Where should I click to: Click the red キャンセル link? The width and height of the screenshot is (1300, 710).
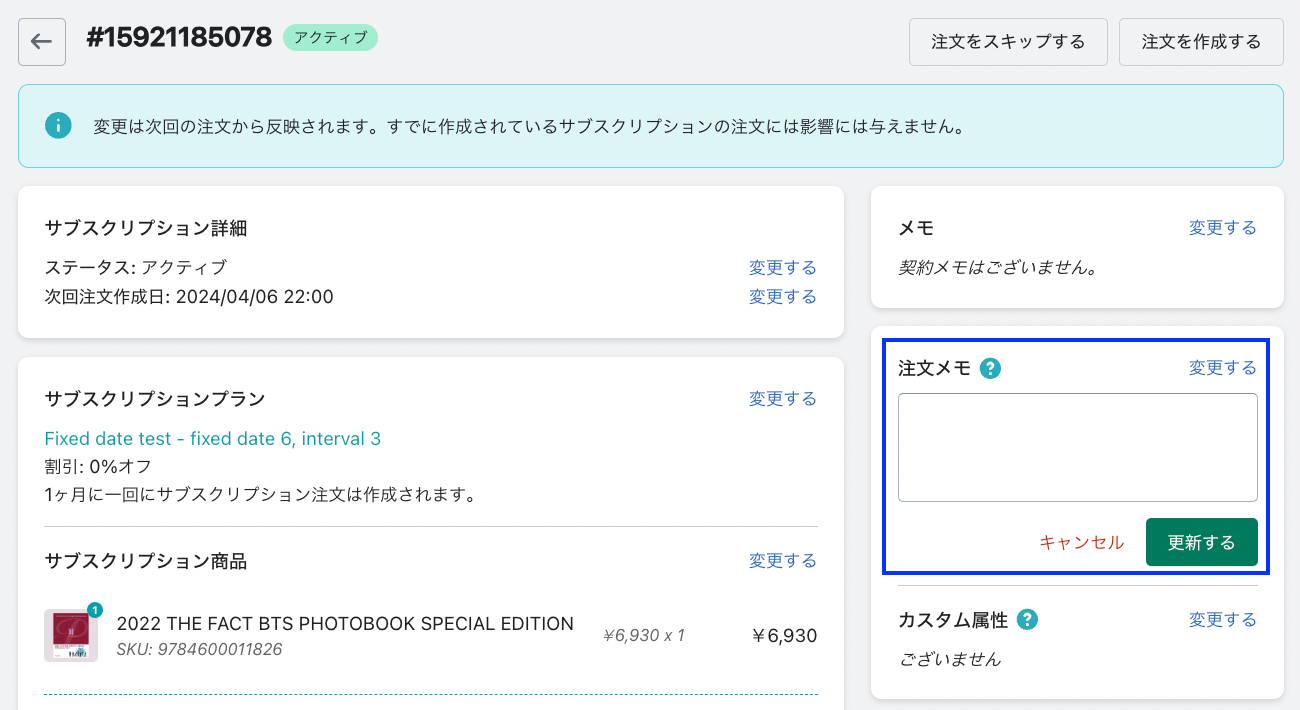1081,543
